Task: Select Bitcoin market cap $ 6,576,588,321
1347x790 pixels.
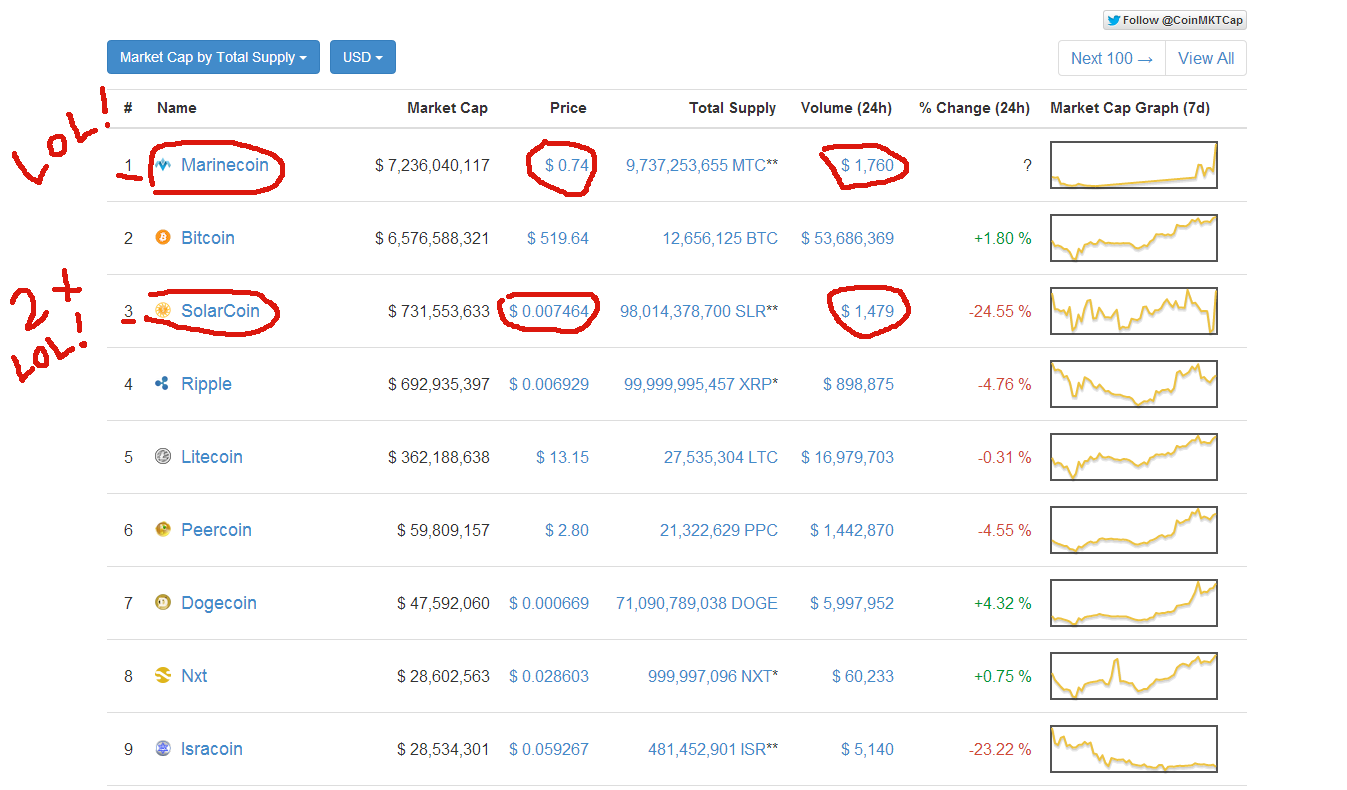Action: click(433, 238)
